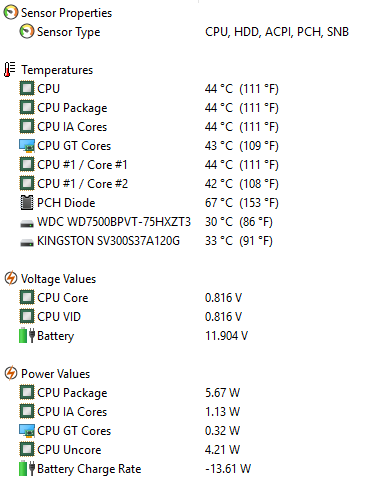The height and width of the screenshot is (484, 367).
Task: Select the CPU IA Cores temperature row
Action: [149, 127]
